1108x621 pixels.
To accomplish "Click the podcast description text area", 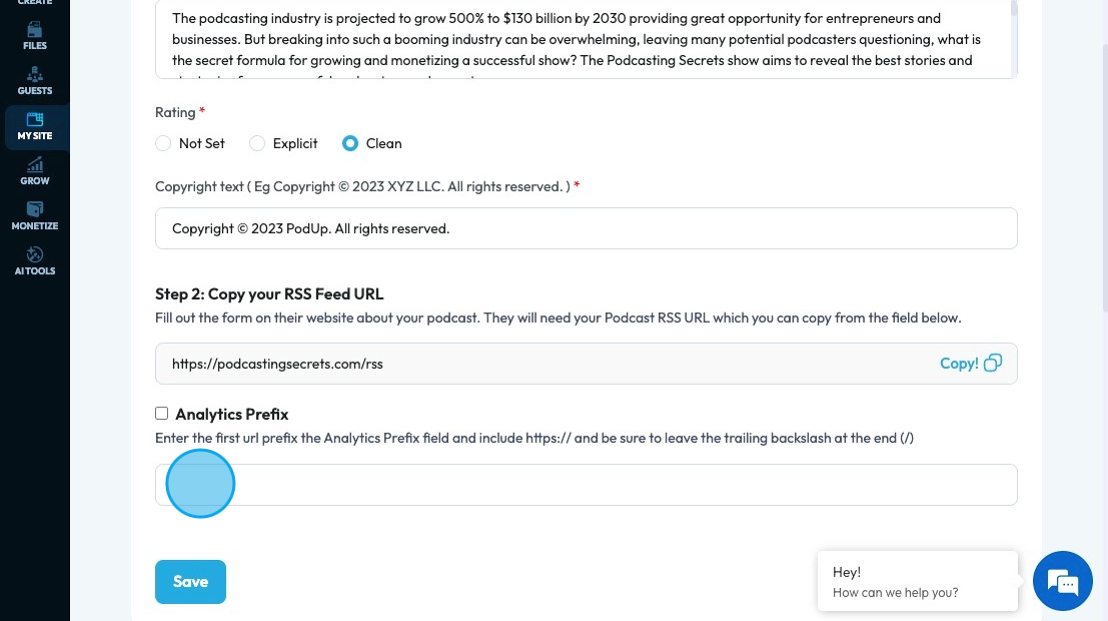I will [x=580, y=40].
